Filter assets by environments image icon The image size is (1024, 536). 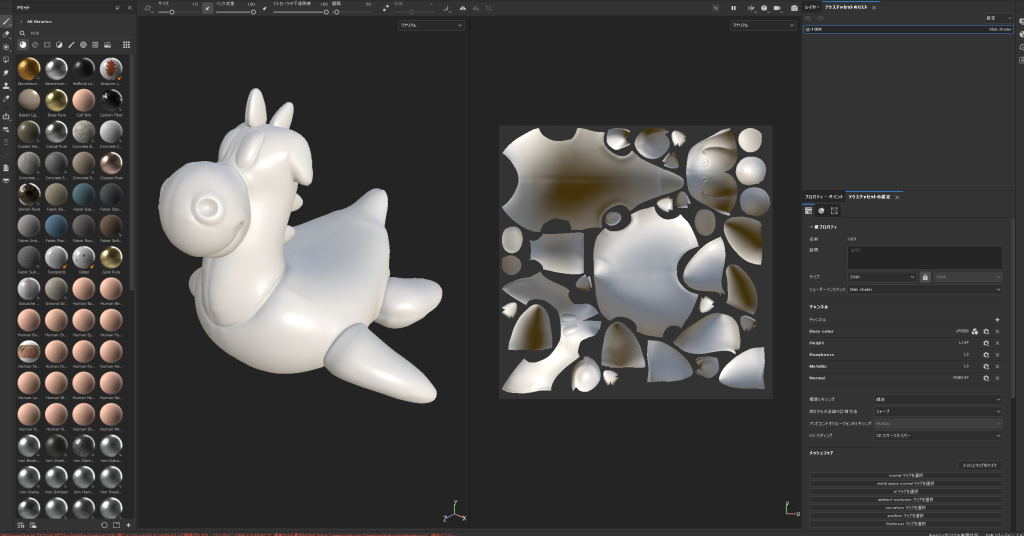107,45
